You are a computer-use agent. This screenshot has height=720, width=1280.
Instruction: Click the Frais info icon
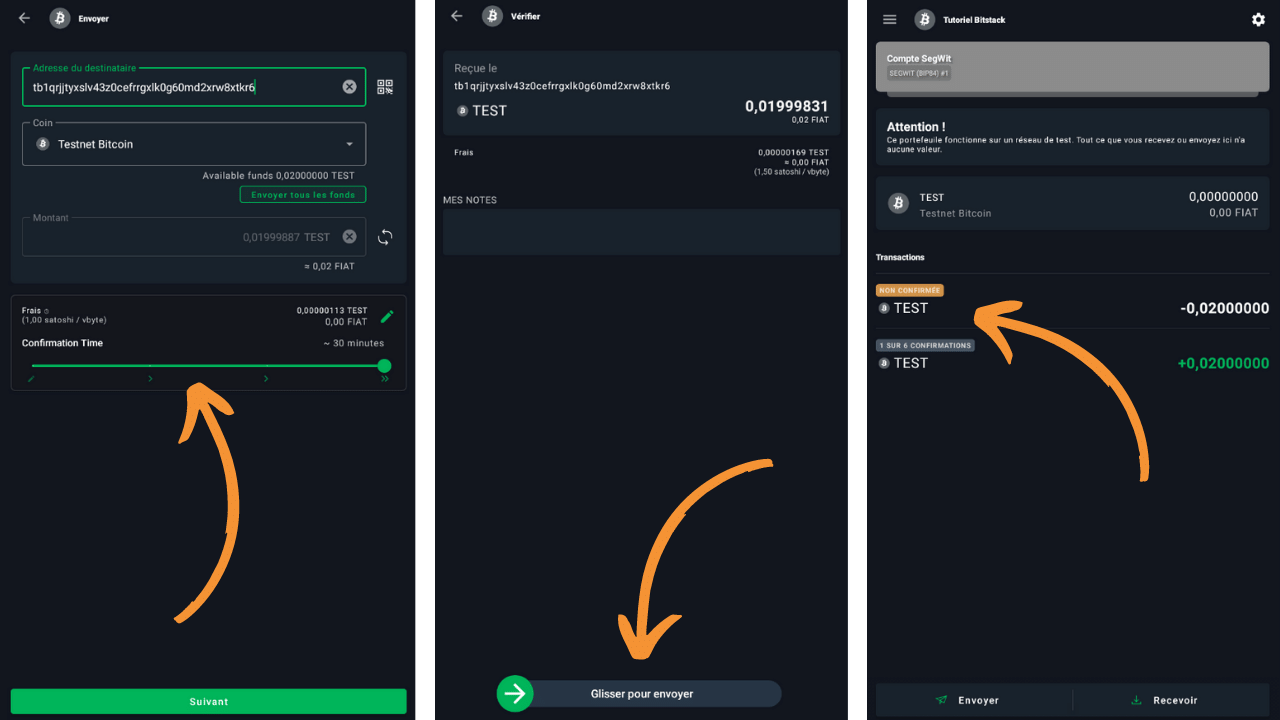[46, 311]
